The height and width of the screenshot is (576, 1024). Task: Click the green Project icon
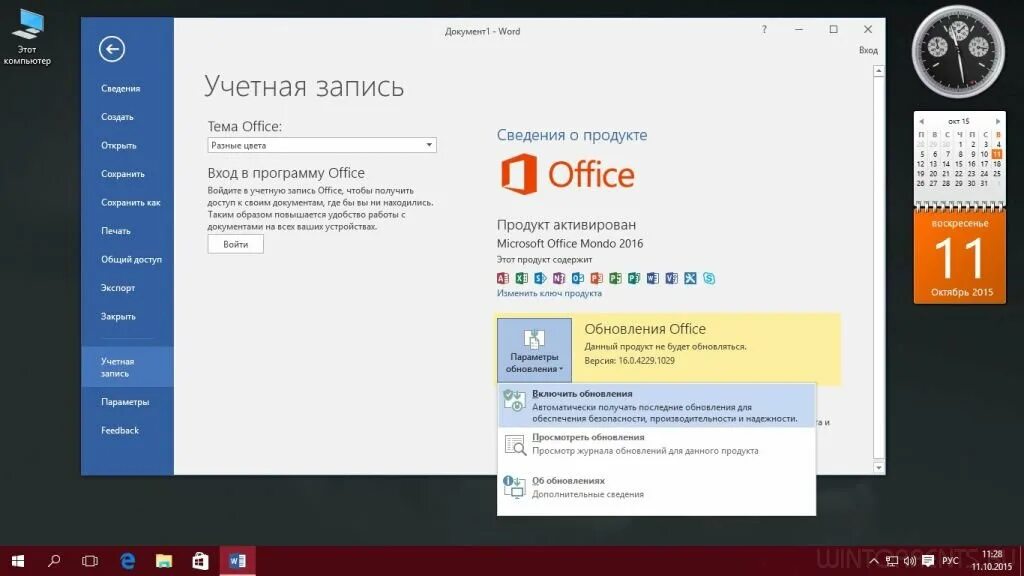click(615, 278)
